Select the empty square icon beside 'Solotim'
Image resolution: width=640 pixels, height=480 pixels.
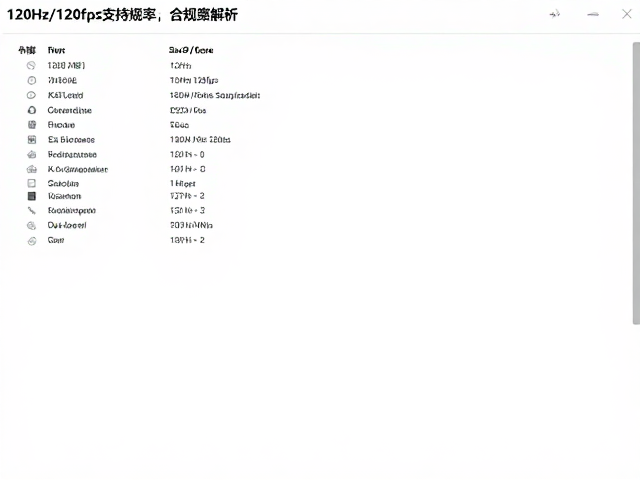point(31,183)
